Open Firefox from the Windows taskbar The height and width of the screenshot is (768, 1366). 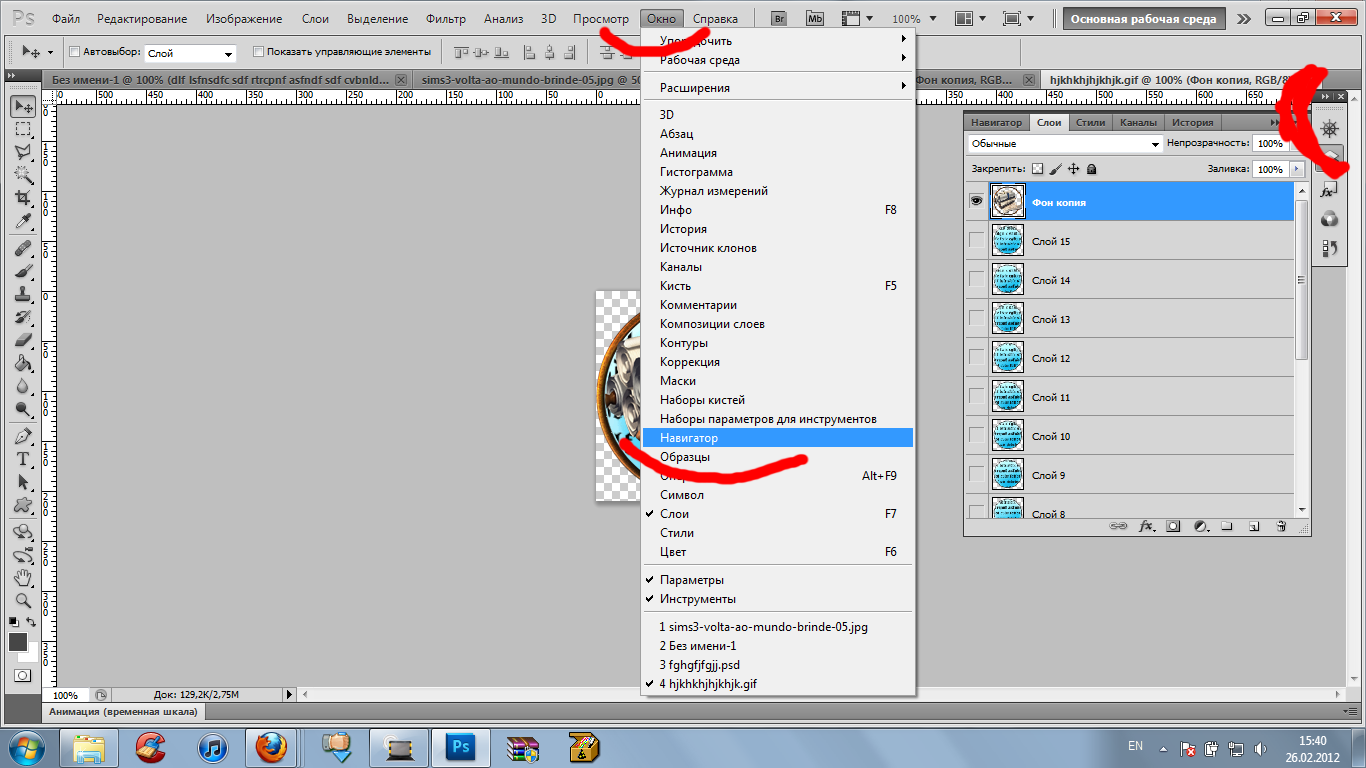click(x=271, y=747)
